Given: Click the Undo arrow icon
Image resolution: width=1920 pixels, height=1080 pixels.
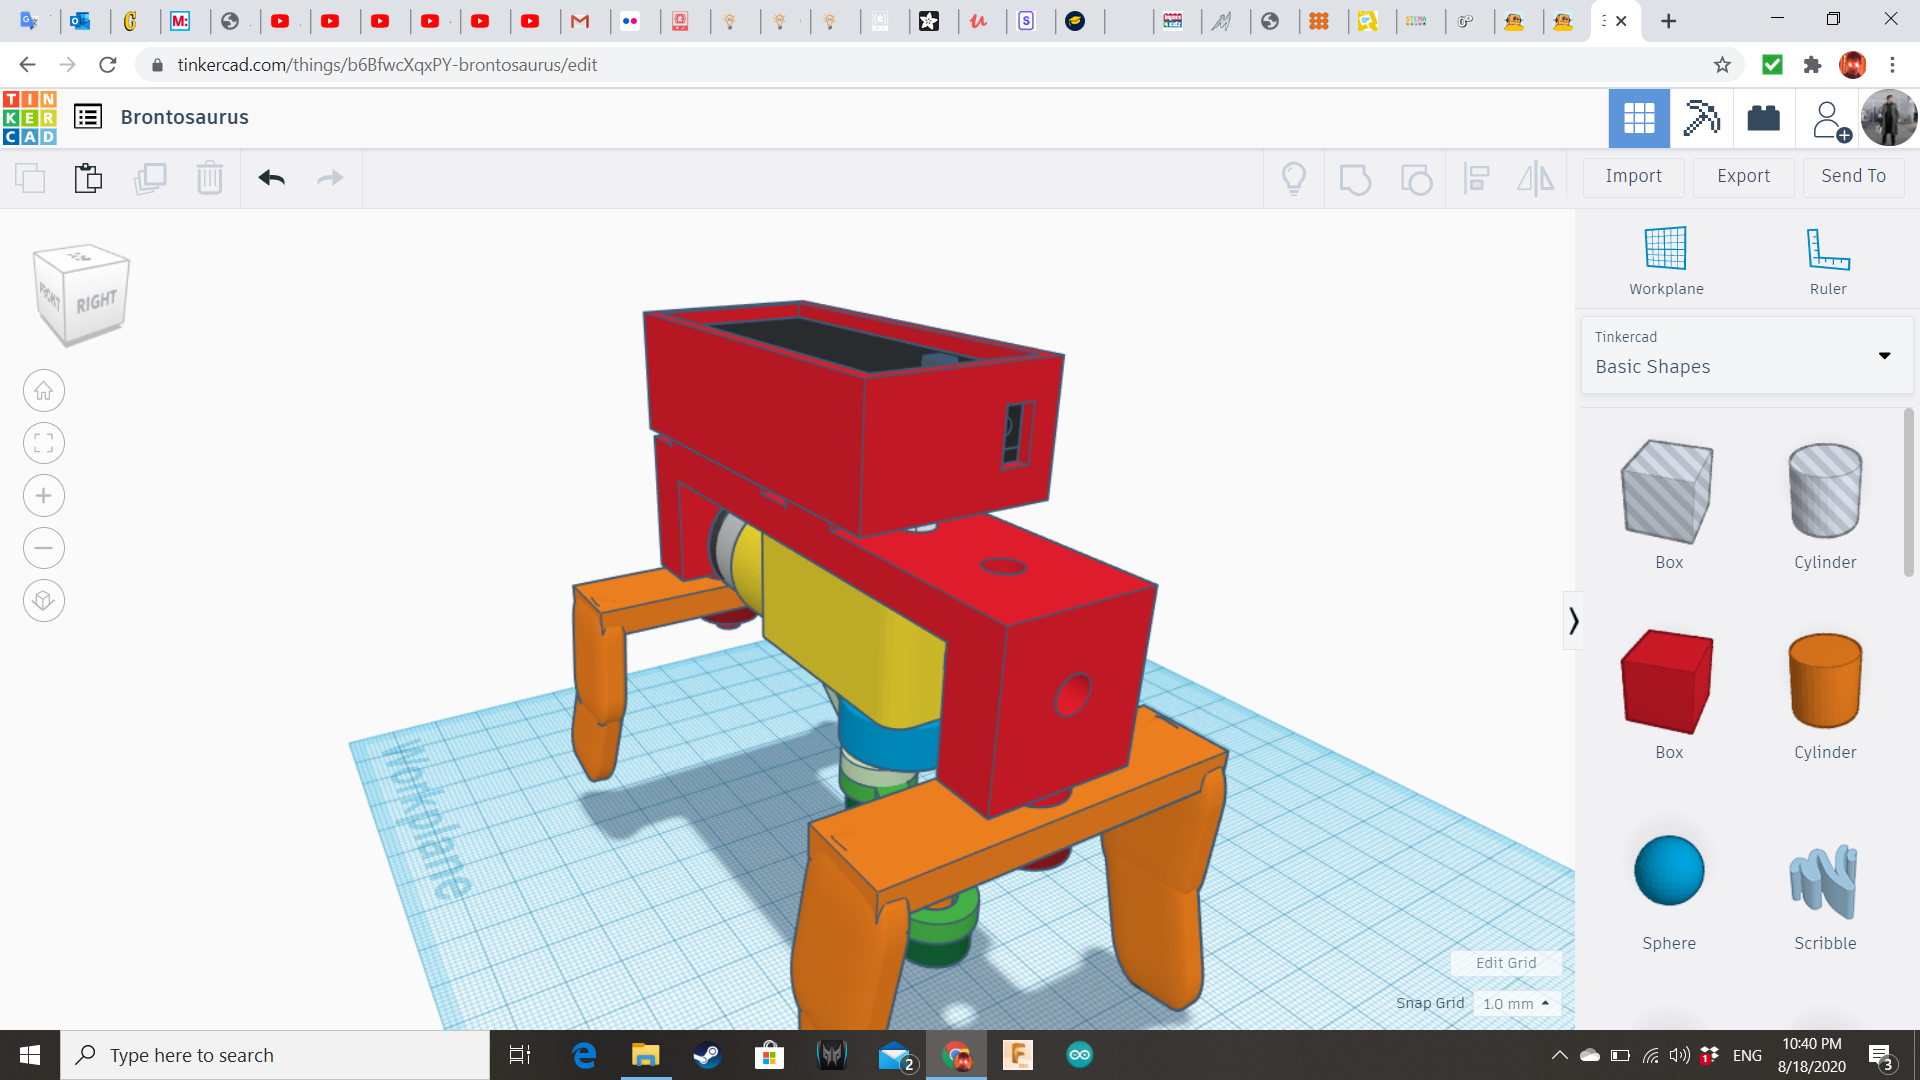Looking at the screenshot, I should (x=271, y=178).
